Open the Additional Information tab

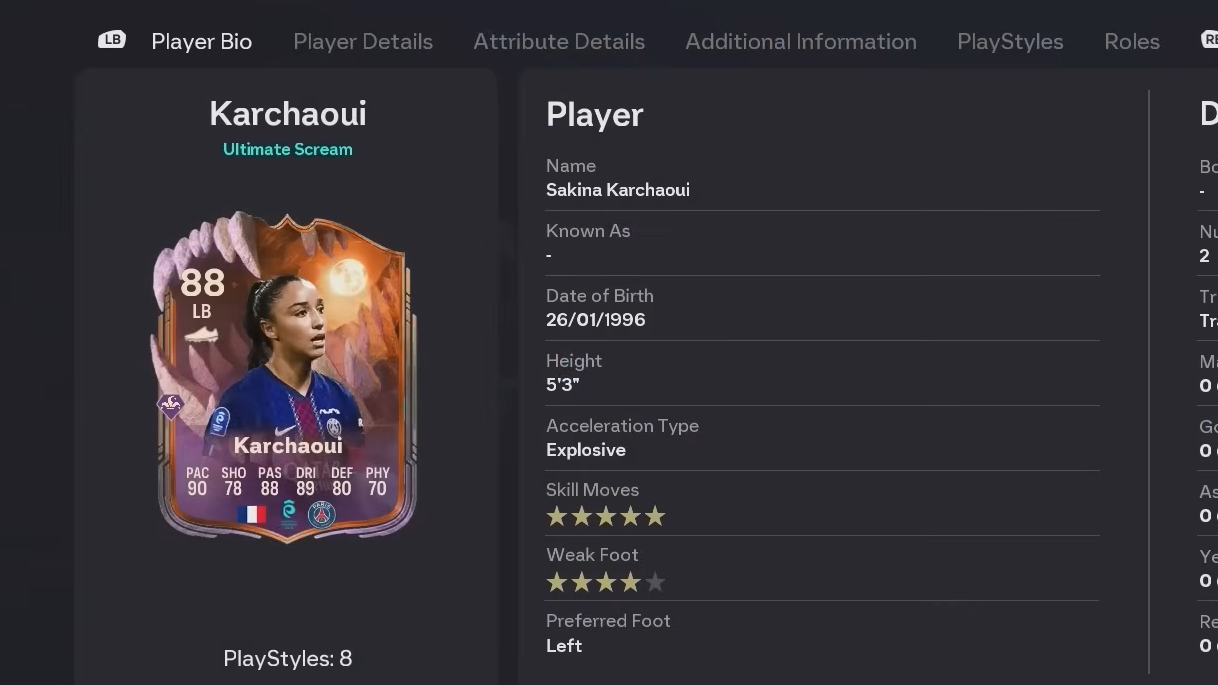(x=801, y=41)
